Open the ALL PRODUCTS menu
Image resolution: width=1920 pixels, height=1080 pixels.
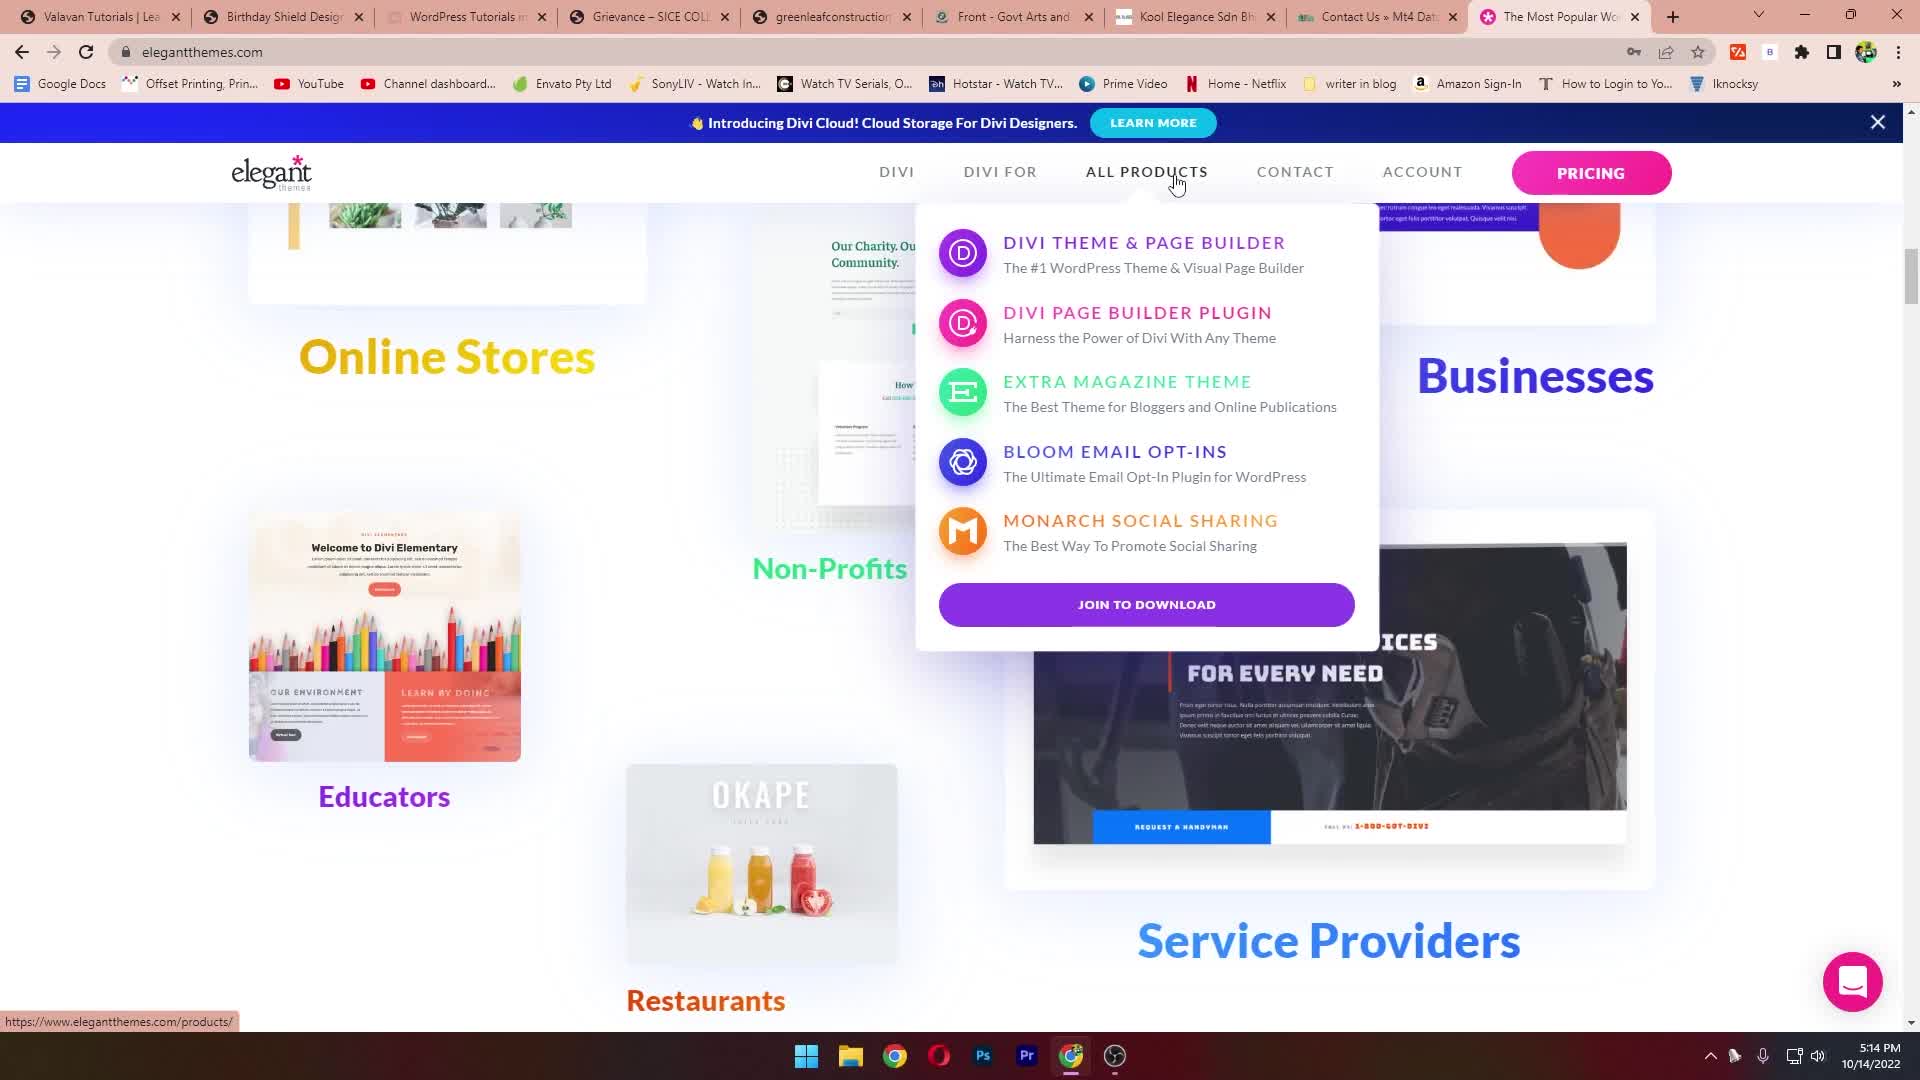(x=1146, y=172)
